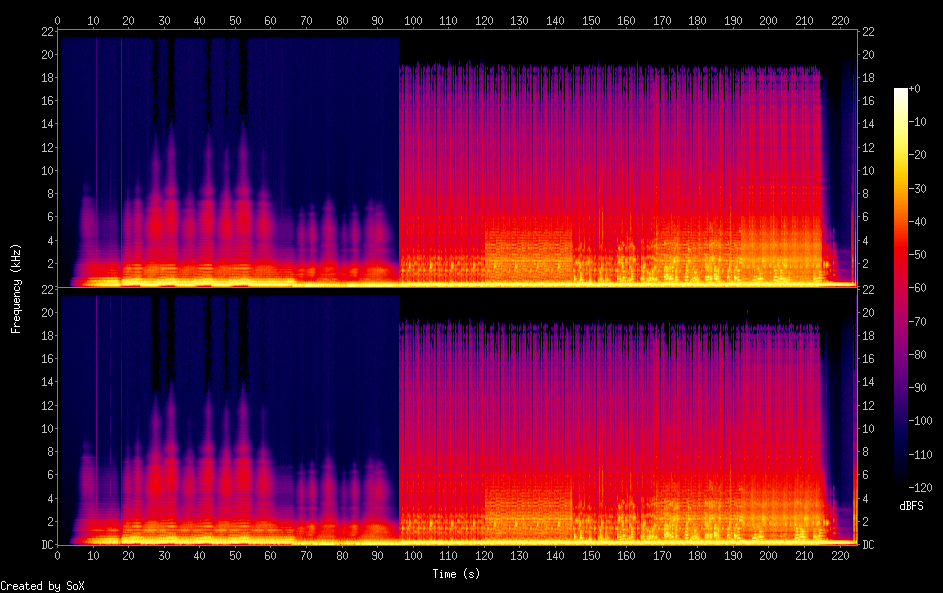Click the 22 label at top-left frequency axis
The height and width of the screenshot is (593, 943).
[45, 33]
